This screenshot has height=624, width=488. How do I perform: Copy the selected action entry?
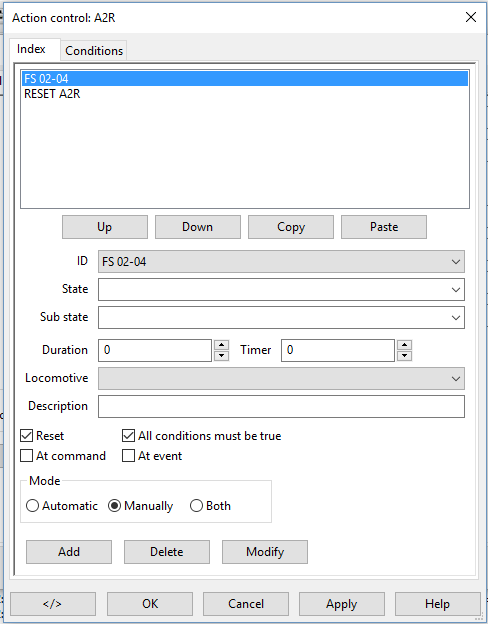tap(291, 227)
